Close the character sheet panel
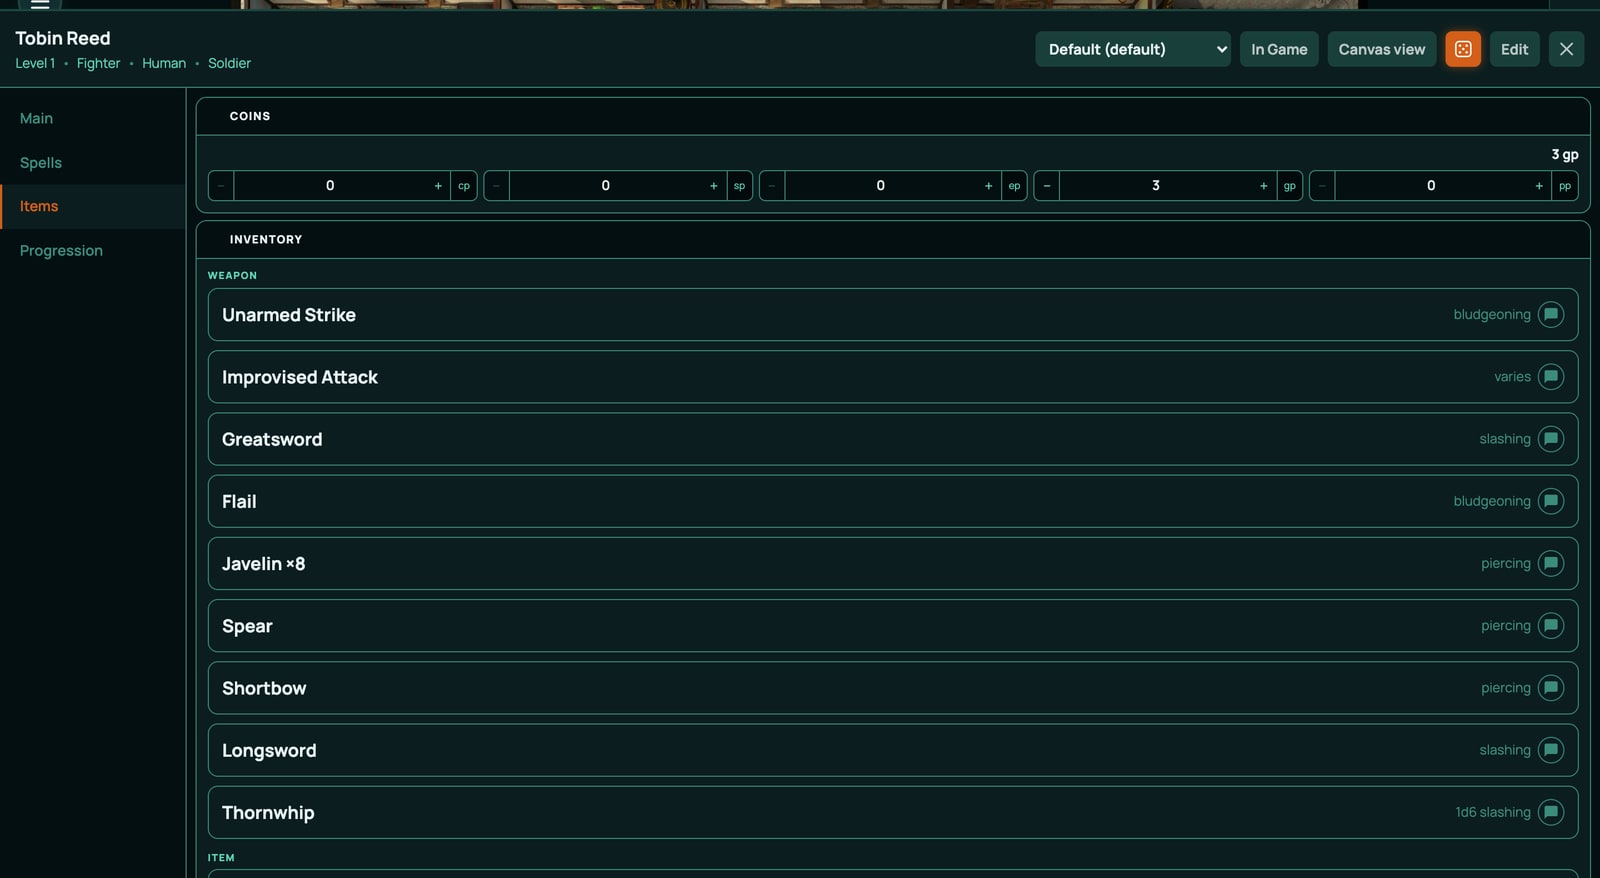 tap(1566, 49)
